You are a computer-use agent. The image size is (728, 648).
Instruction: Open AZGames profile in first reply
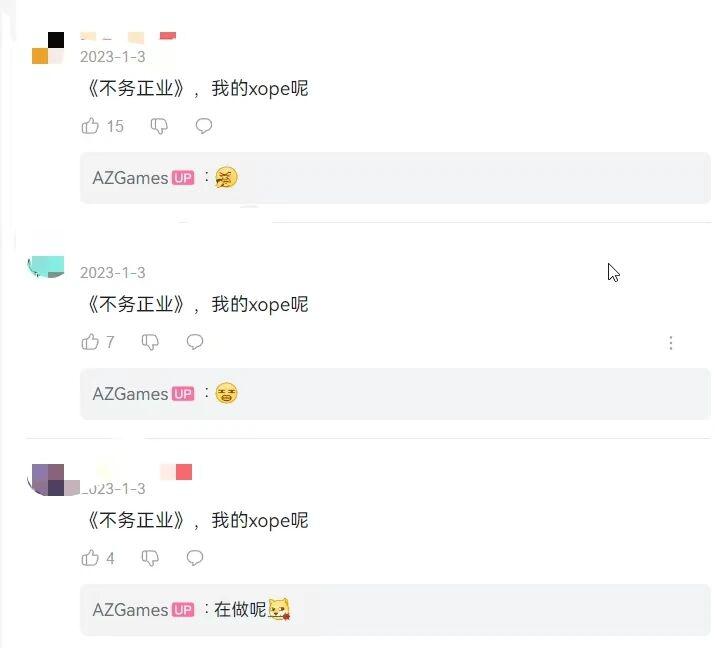tap(130, 178)
